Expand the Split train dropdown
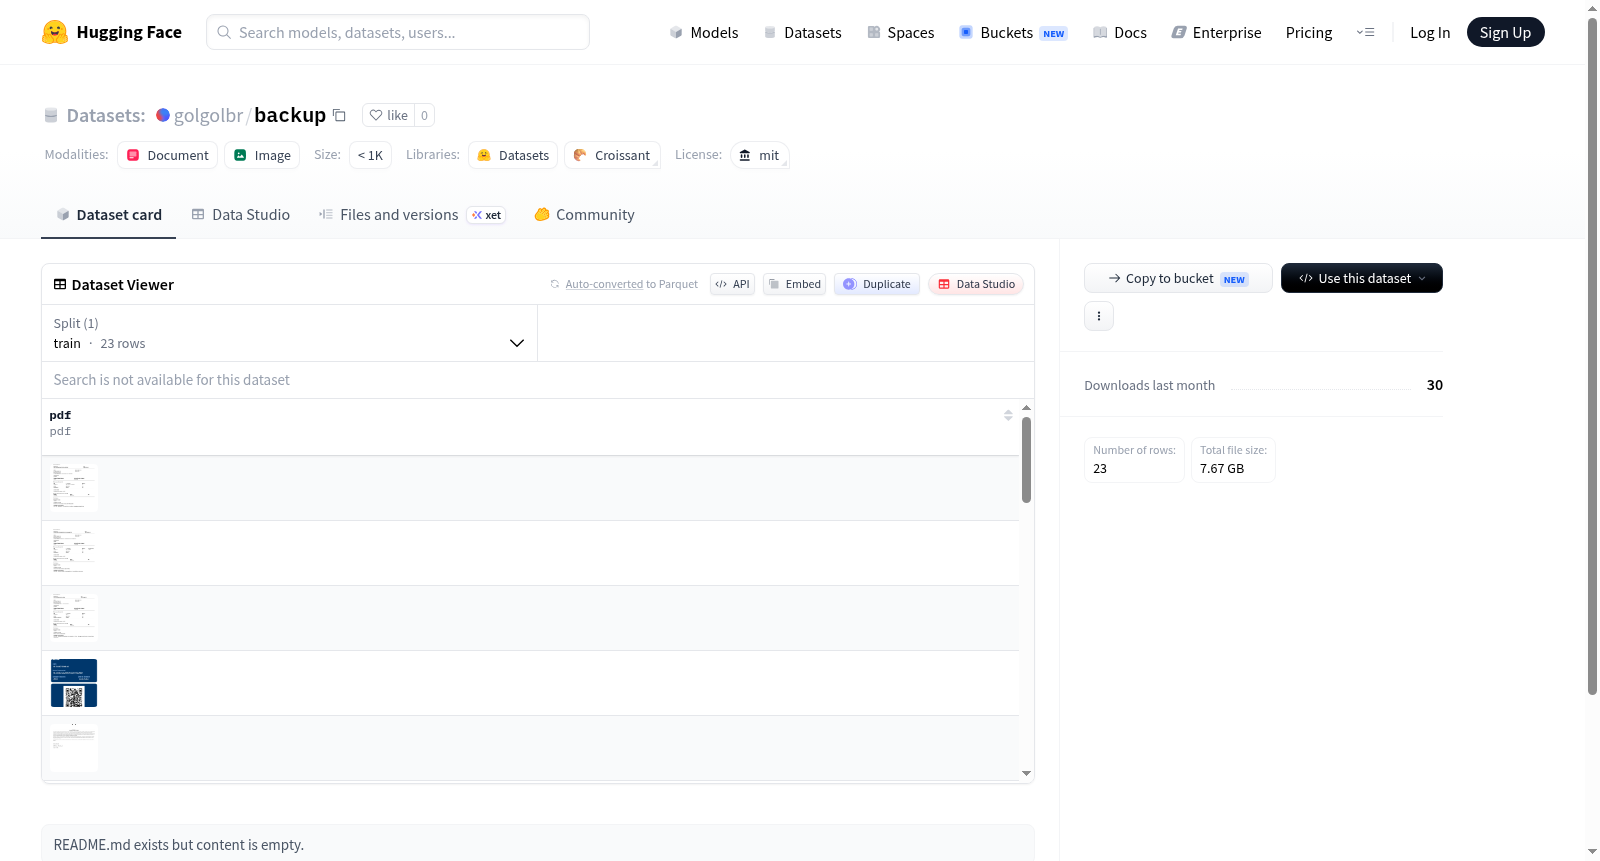Viewport: 1600px width, 861px height. click(290, 333)
